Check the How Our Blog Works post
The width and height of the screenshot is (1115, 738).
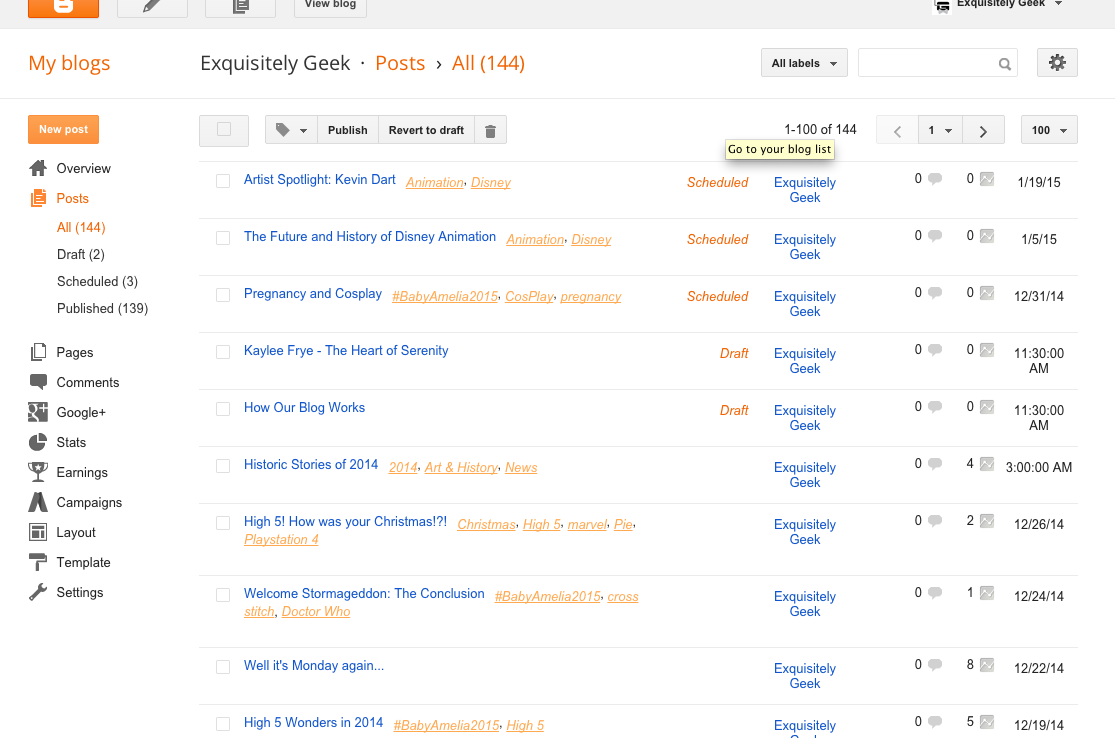[223, 409]
